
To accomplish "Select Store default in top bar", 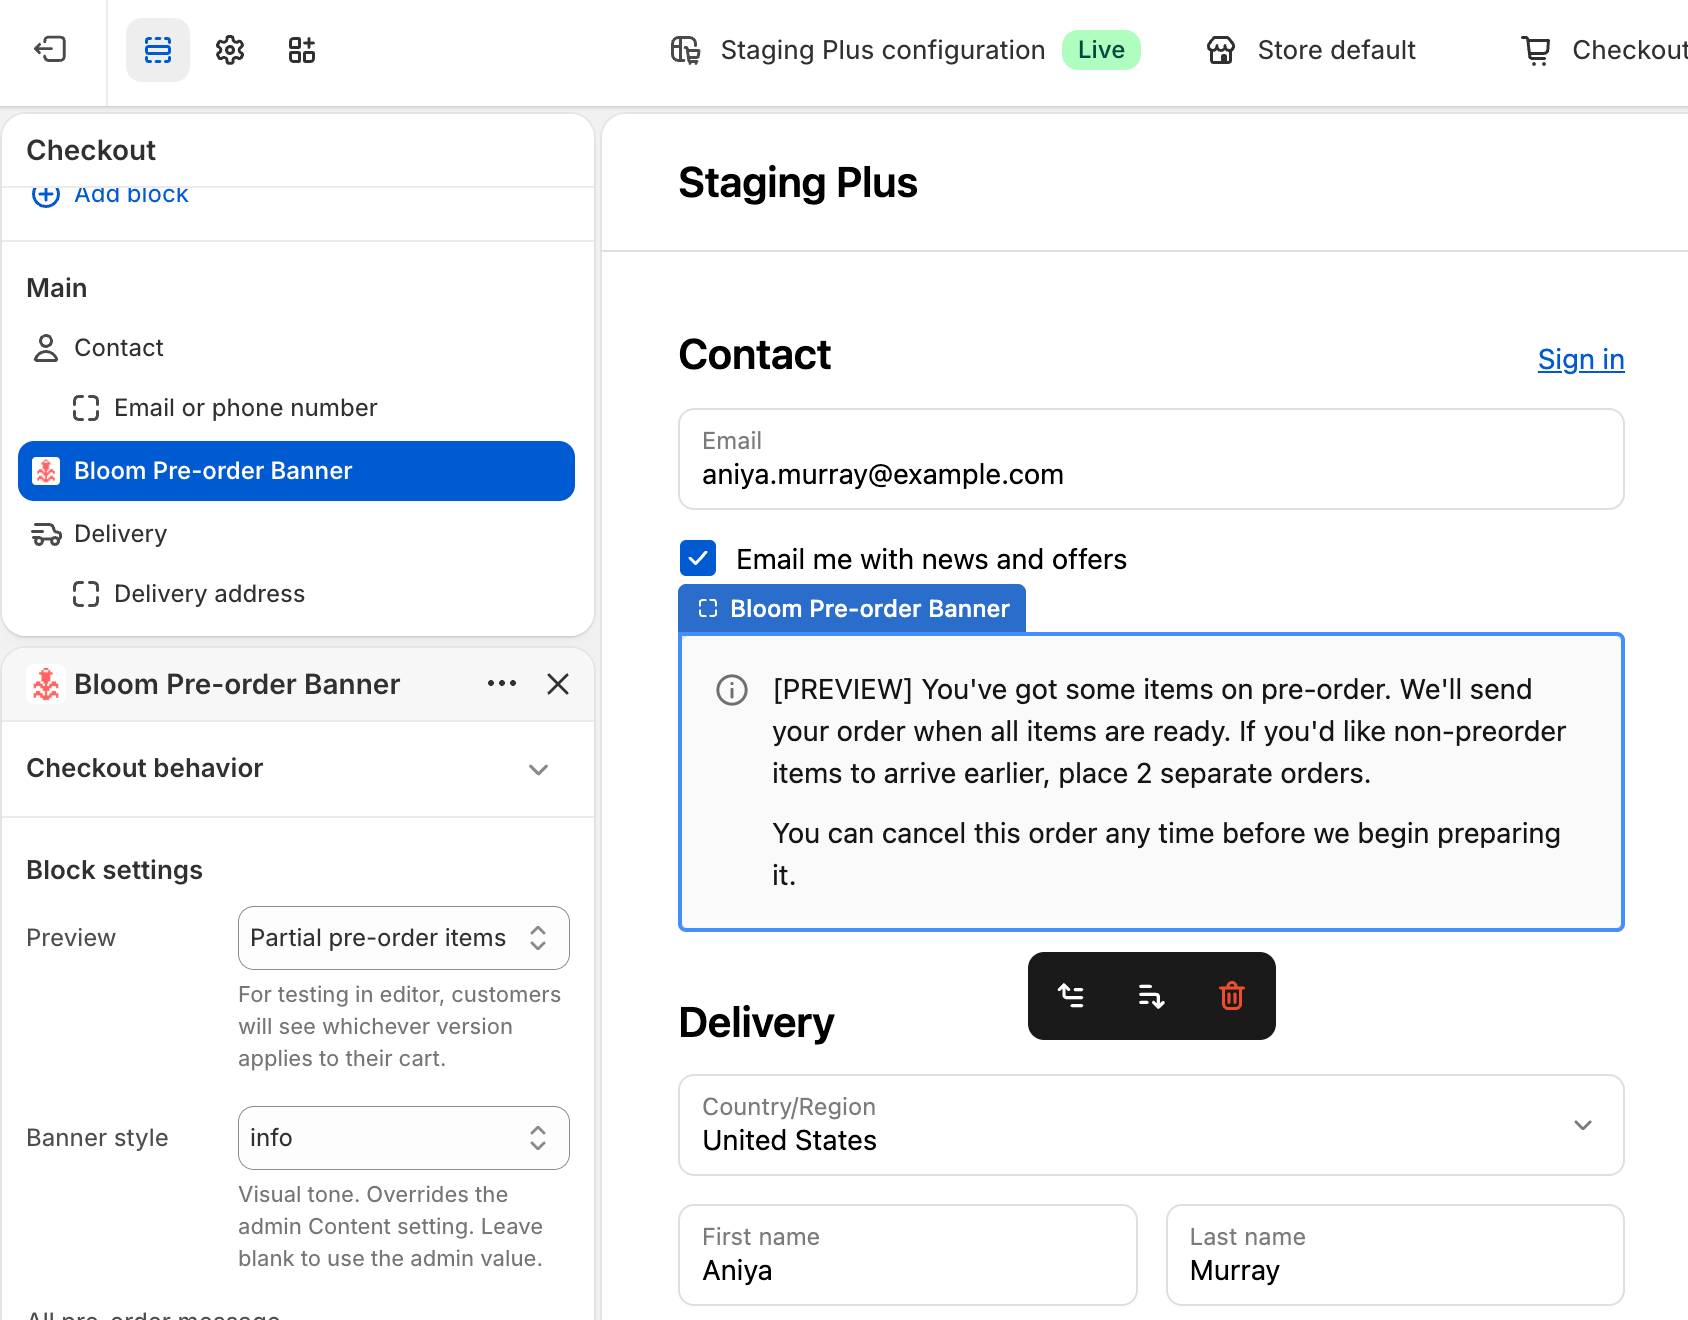I will point(1336,50).
